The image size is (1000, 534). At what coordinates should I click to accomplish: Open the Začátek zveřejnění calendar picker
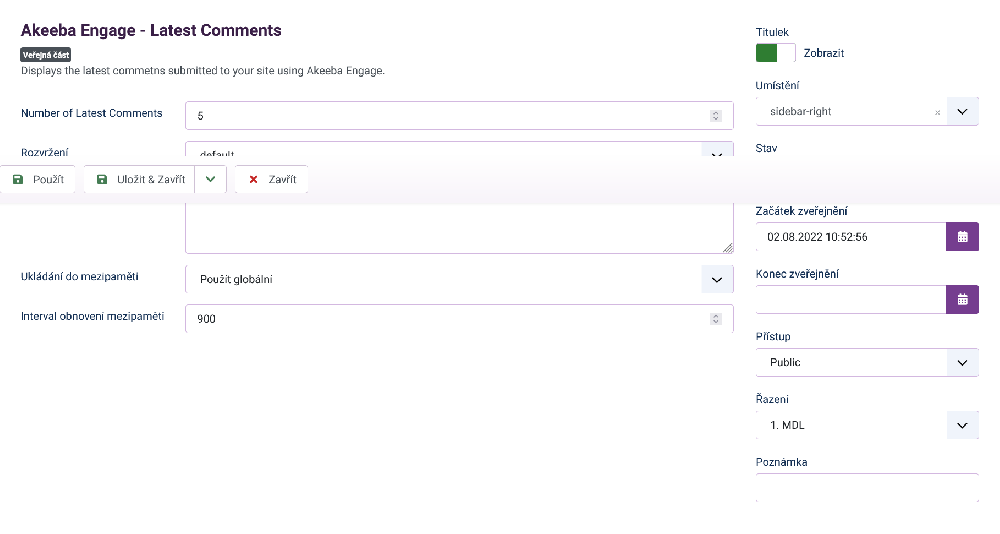pyautogui.click(x=962, y=237)
